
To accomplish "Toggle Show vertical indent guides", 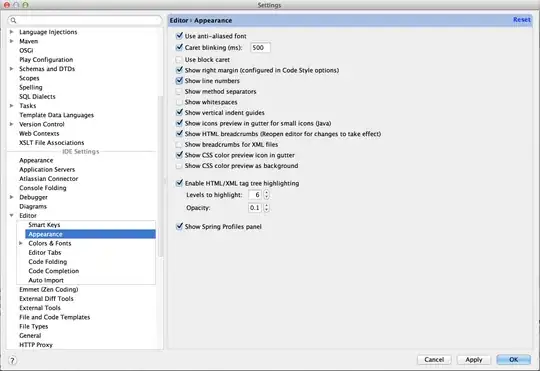I will pos(179,112).
